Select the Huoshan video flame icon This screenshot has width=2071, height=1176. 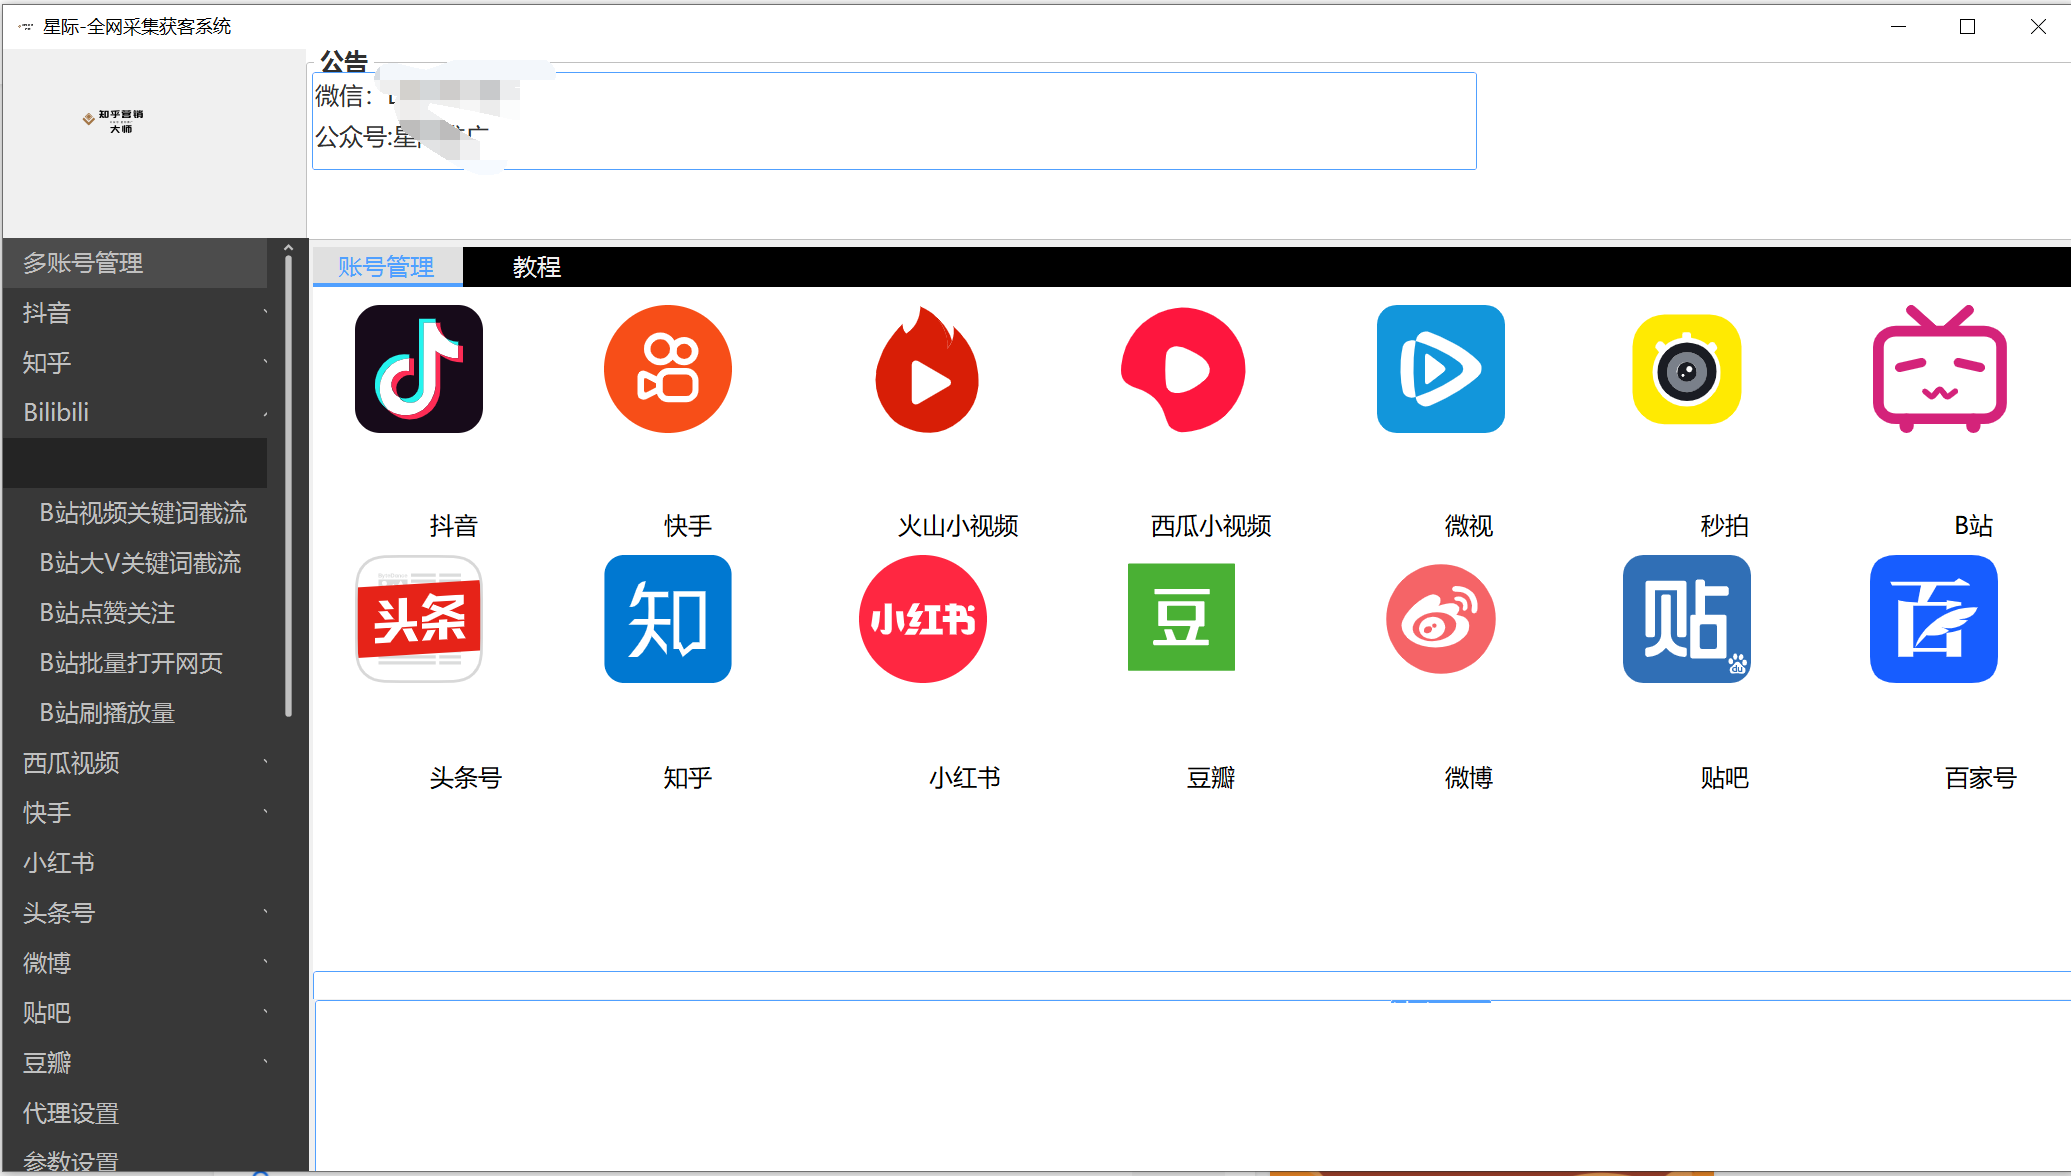(x=927, y=370)
